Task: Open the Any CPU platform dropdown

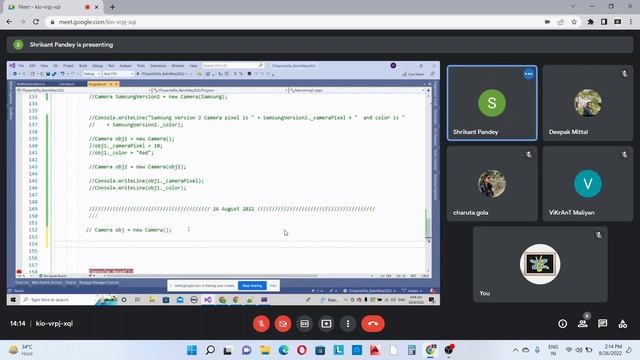Action: click(x=118, y=74)
